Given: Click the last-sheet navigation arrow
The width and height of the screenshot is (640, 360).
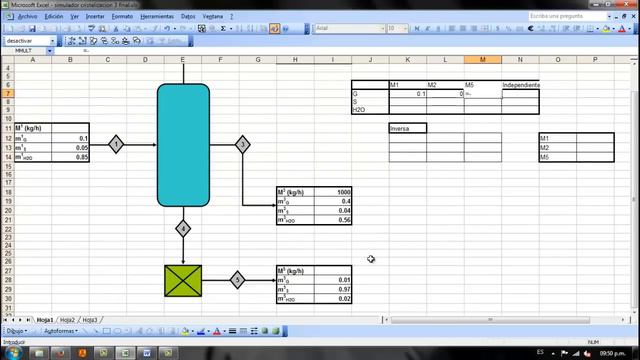Looking at the screenshot, I should (28, 320).
